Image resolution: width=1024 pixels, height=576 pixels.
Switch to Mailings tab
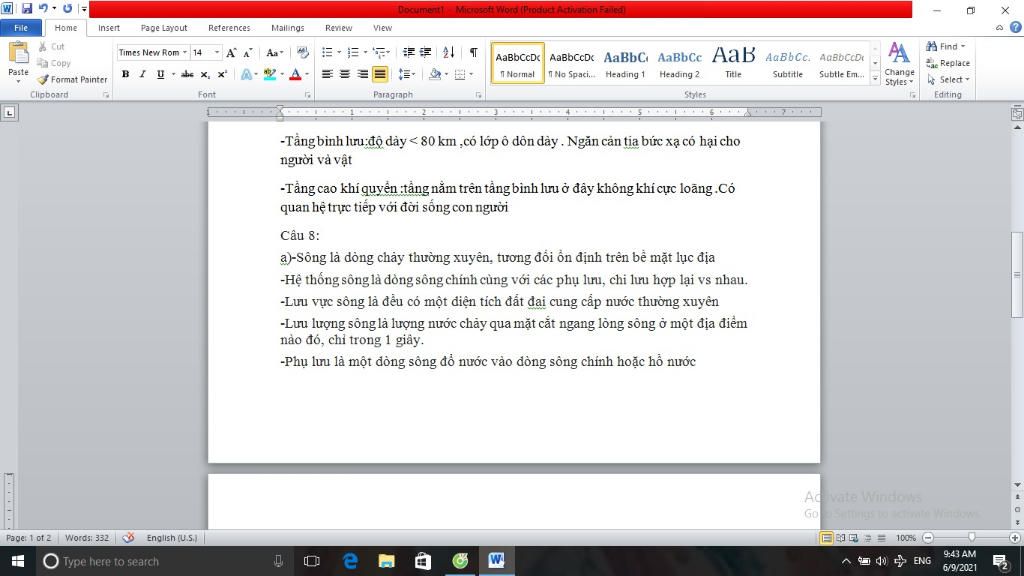tap(287, 28)
